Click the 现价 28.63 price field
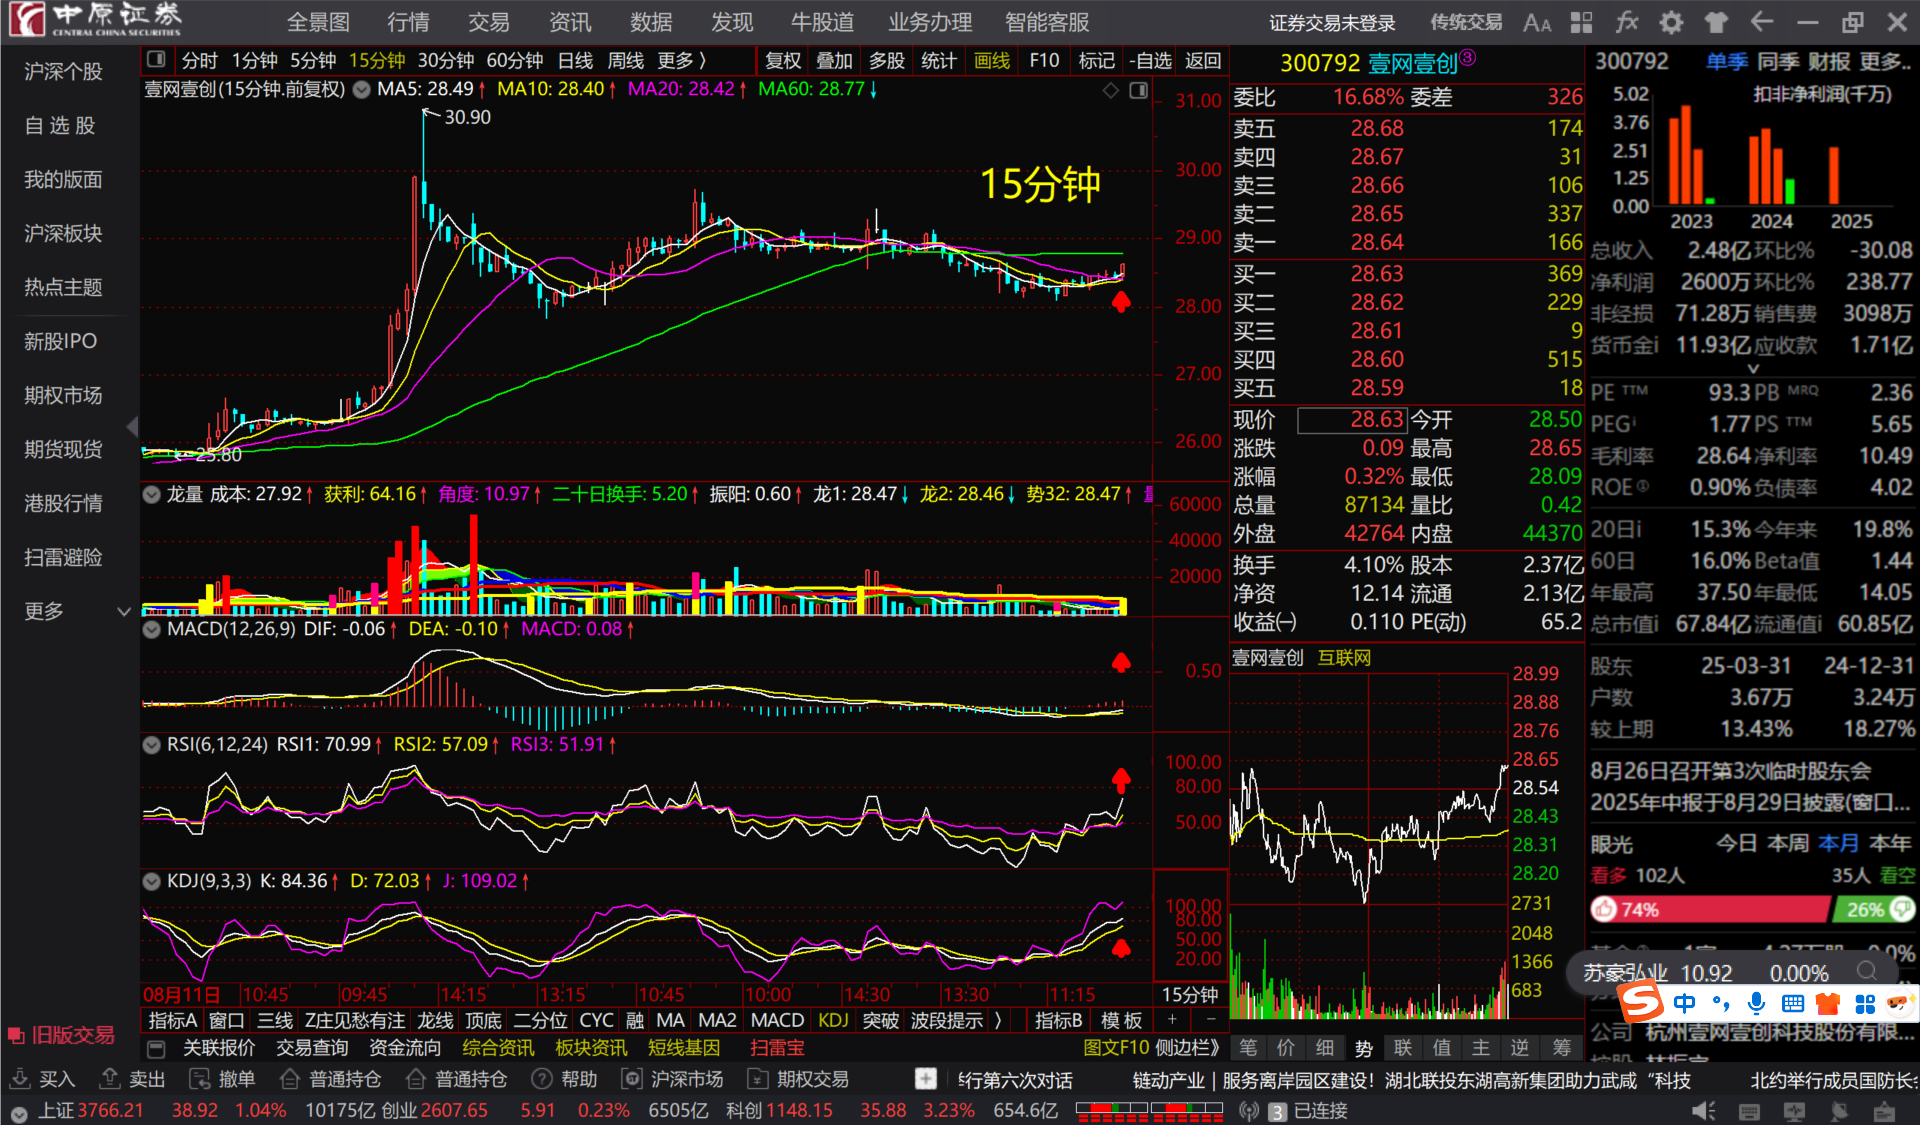Image resolution: width=1920 pixels, height=1125 pixels. (1352, 420)
